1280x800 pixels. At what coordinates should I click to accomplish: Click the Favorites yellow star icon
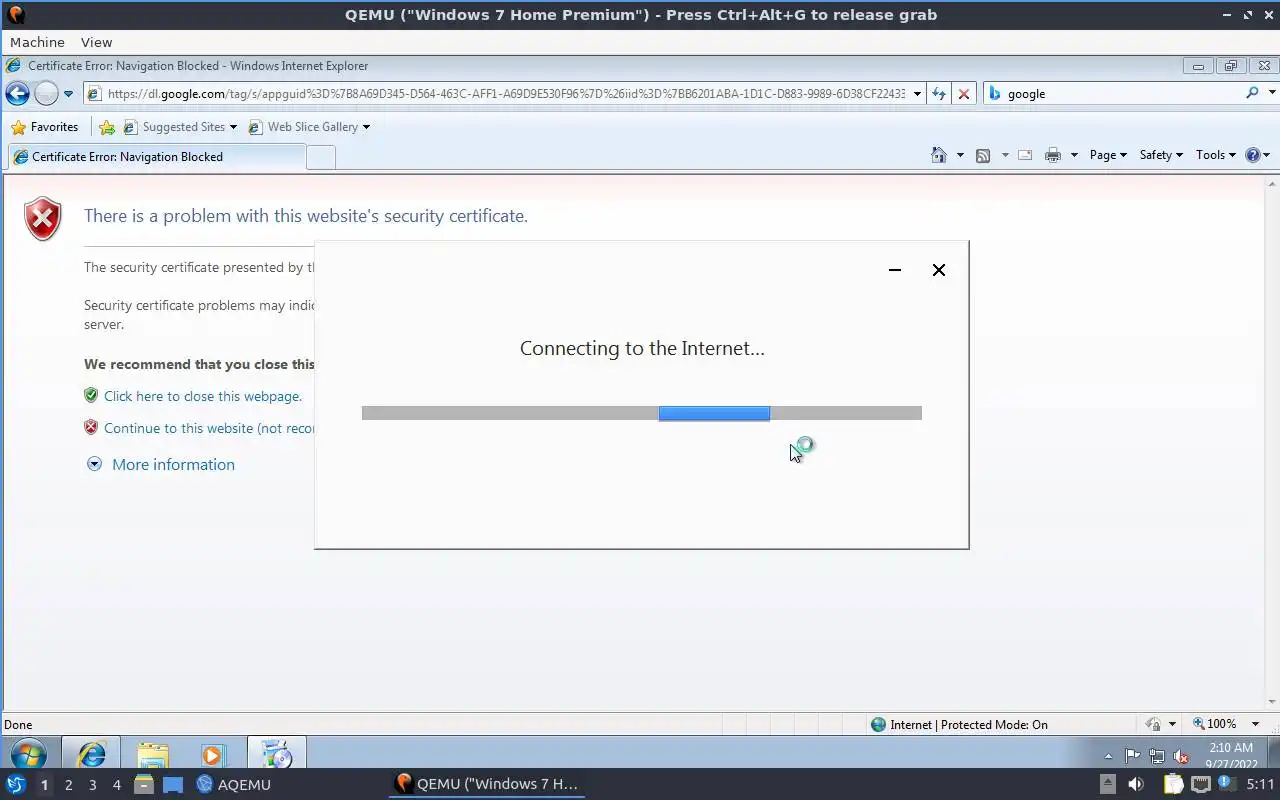18,127
